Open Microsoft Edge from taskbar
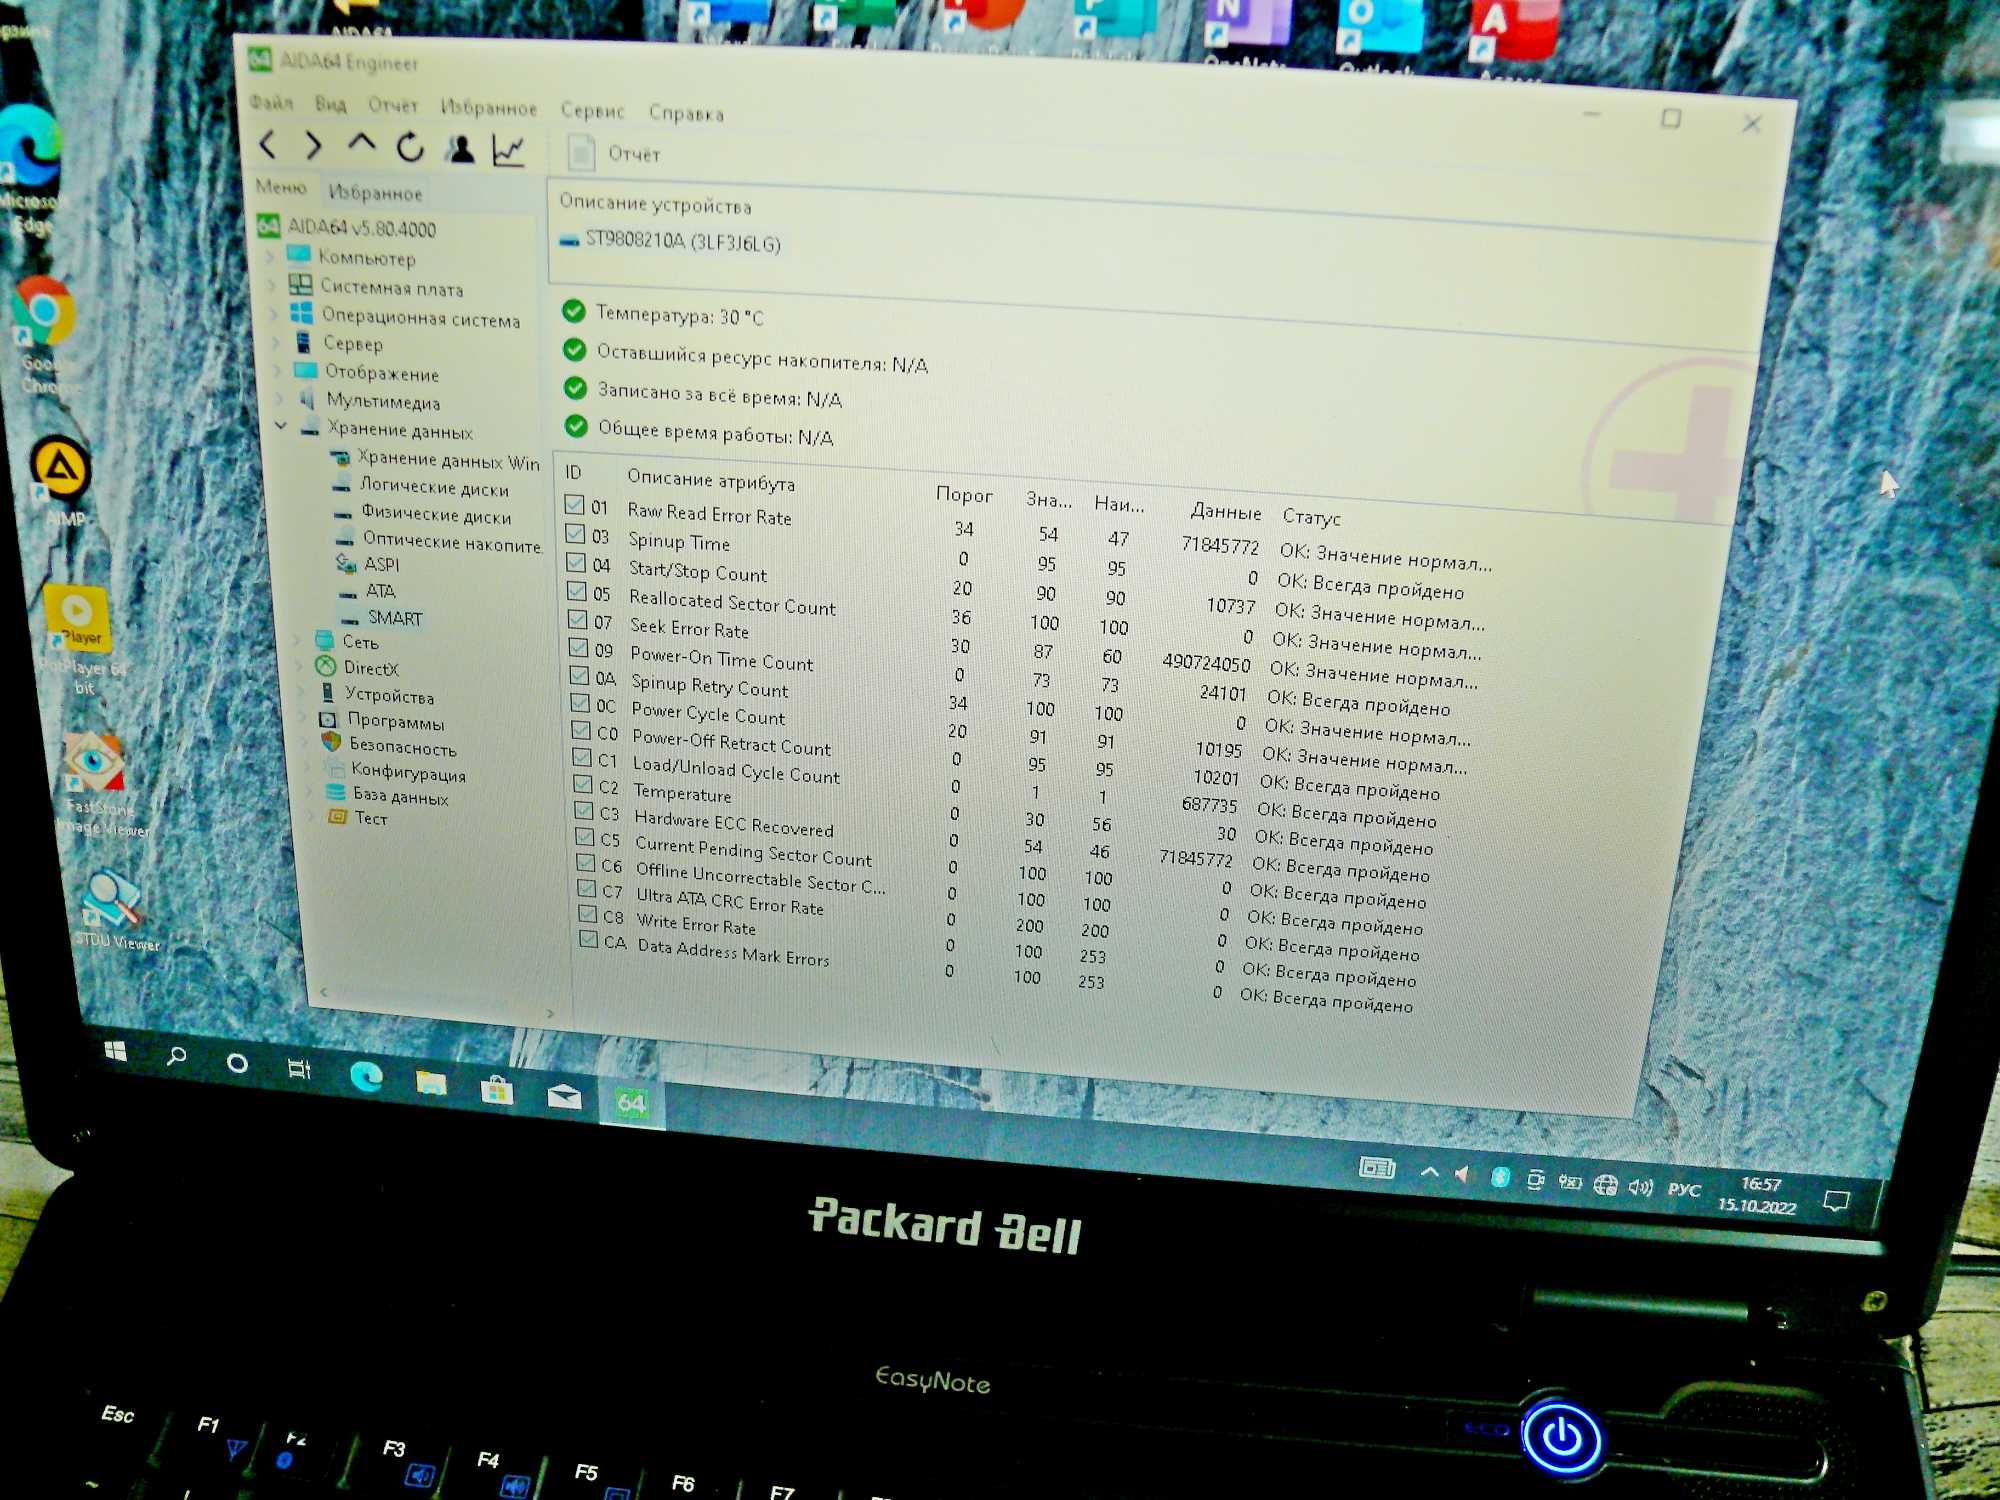The image size is (2000, 1500). [x=366, y=1076]
